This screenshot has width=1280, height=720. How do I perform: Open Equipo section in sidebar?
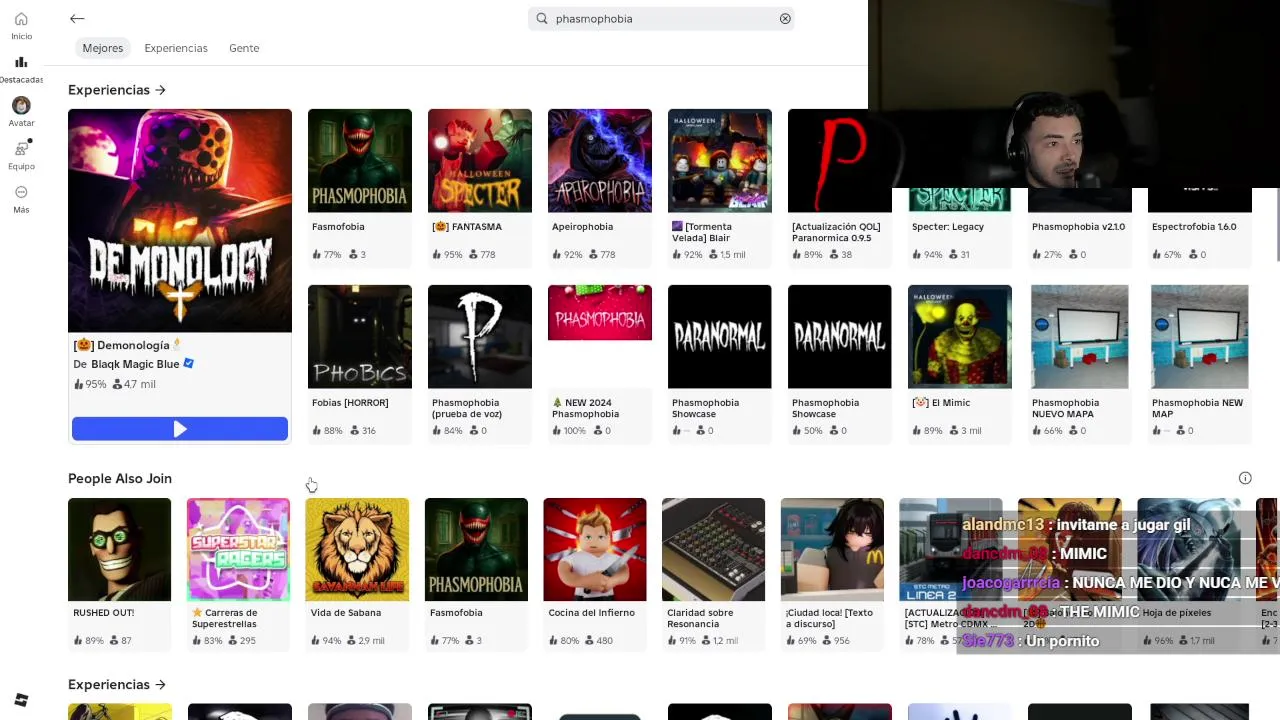click(21, 155)
